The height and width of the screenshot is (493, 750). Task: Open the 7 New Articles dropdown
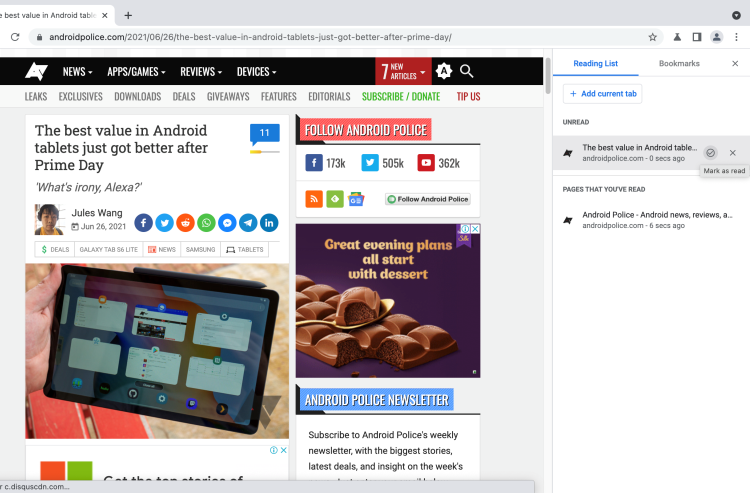click(403, 72)
